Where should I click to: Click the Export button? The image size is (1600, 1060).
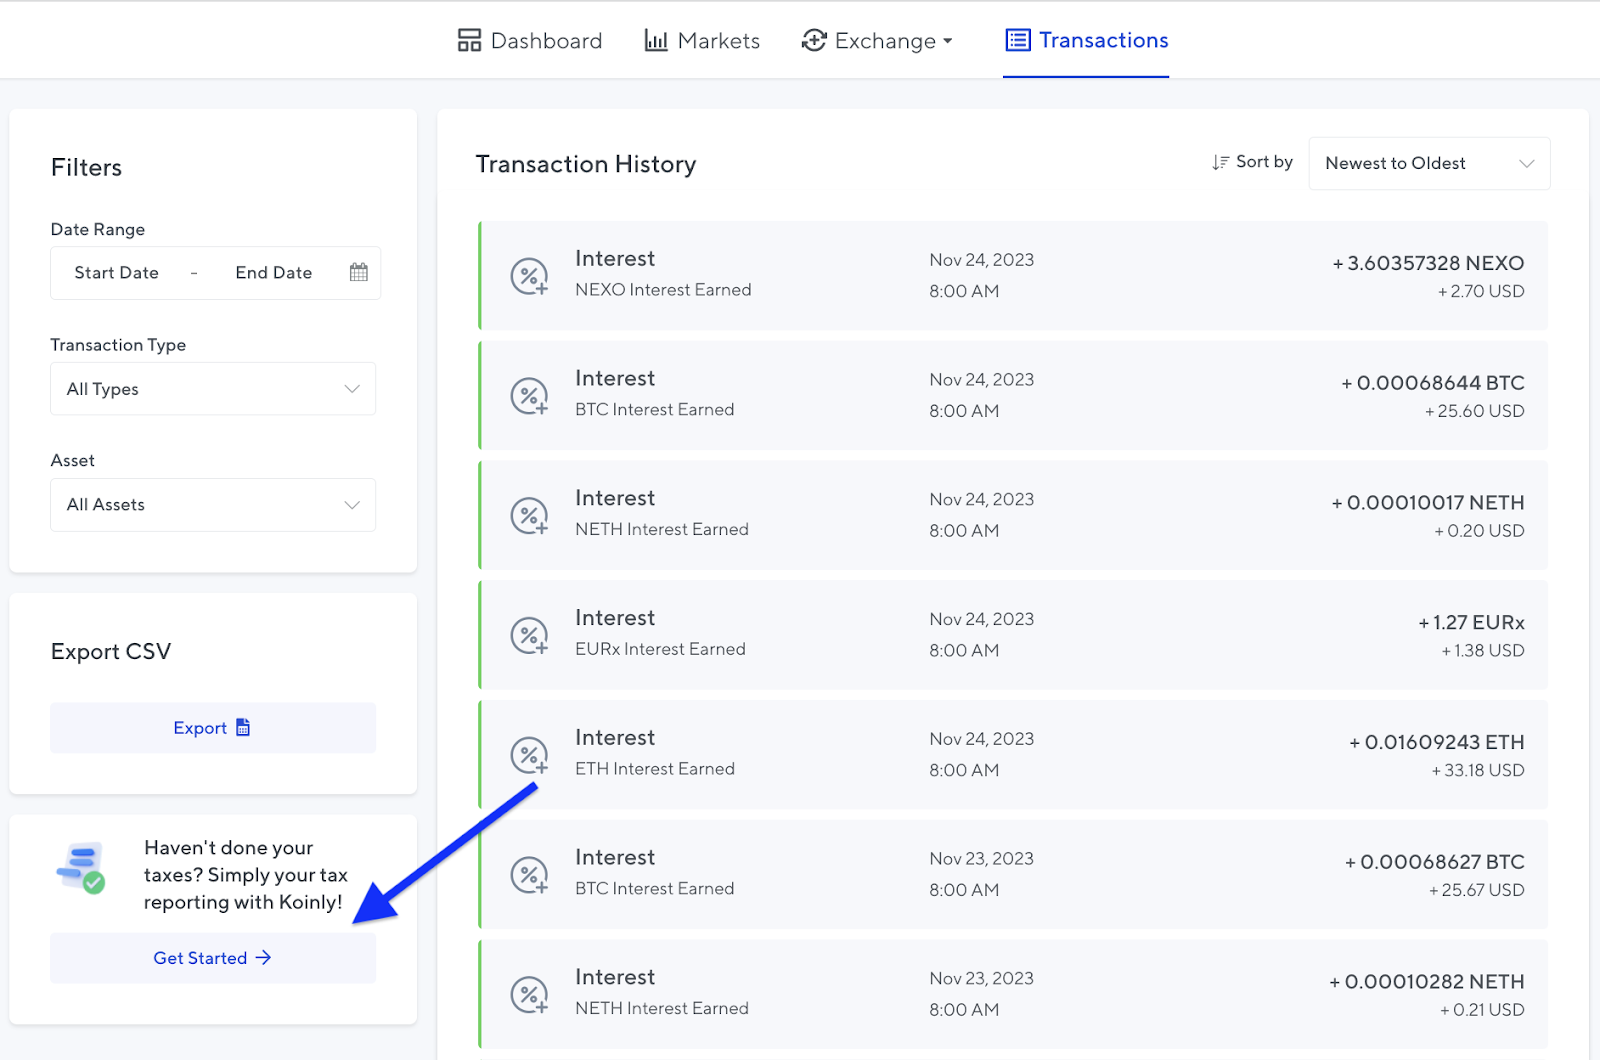click(212, 727)
